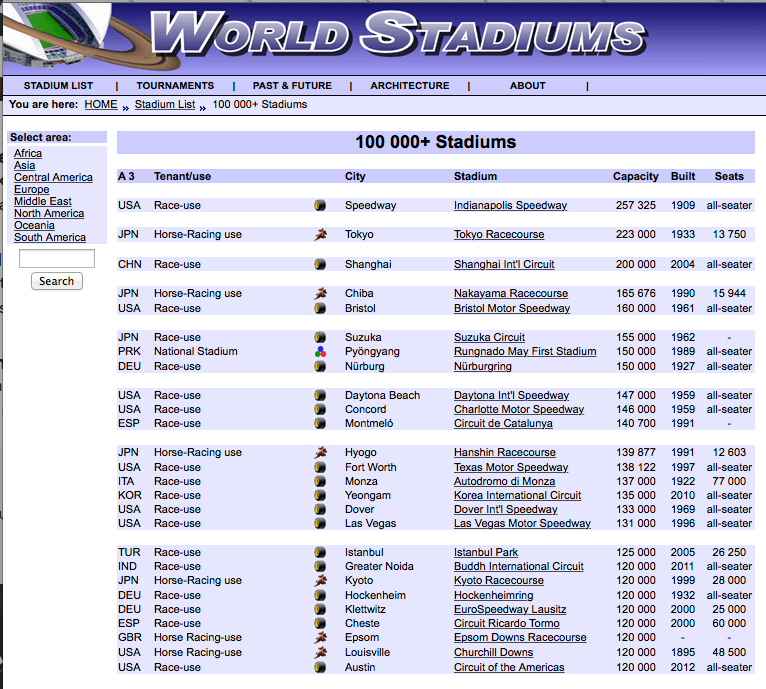
Task: Open the Istanbul Park link
Action: [486, 552]
